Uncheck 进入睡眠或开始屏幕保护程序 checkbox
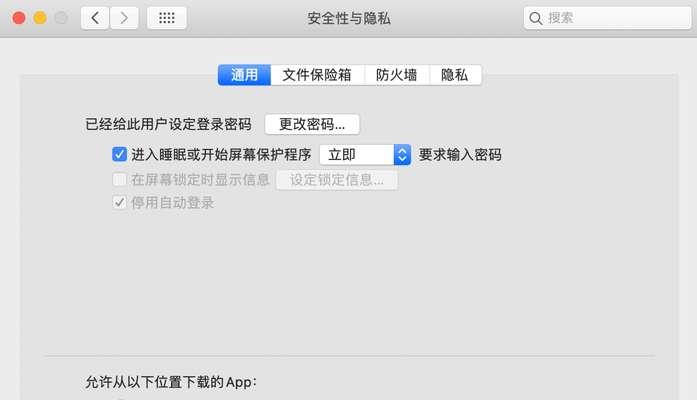This screenshot has height=400, width=697. coord(119,155)
